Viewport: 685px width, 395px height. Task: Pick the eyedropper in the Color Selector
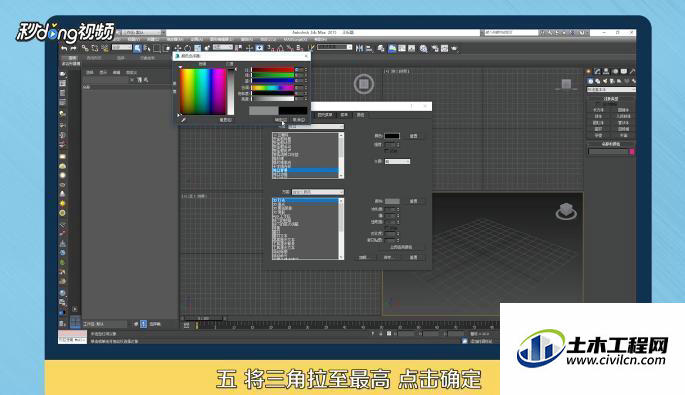pyautogui.click(x=184, y=119)
